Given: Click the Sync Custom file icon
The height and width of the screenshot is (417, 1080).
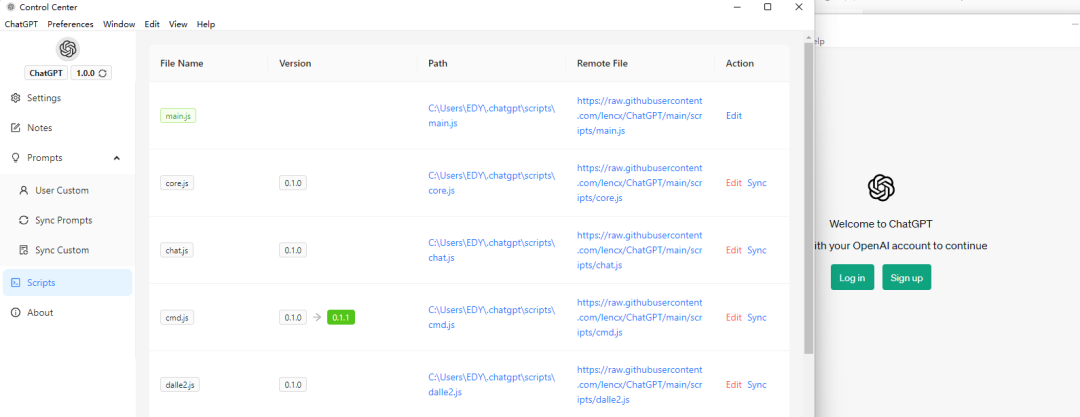Looking at the screenshot, I should [24, 250].
